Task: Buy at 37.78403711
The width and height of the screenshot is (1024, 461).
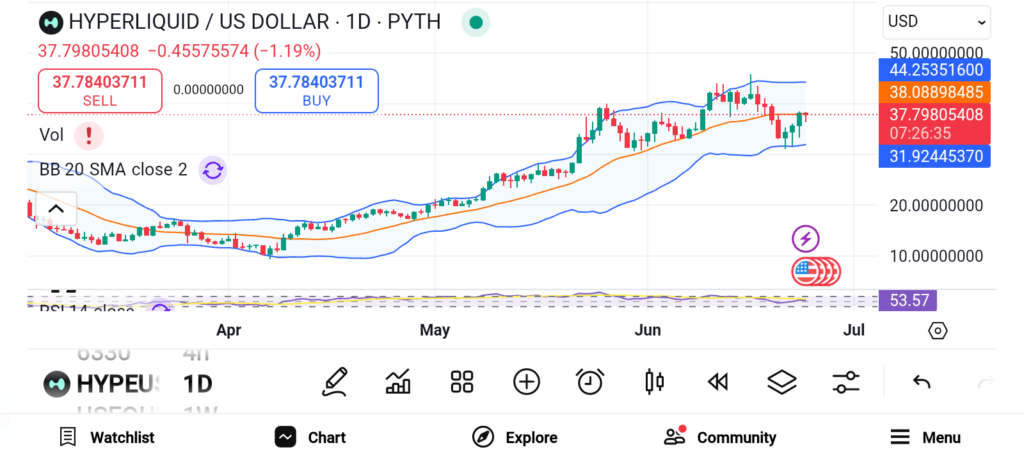Action: (317, 91)
